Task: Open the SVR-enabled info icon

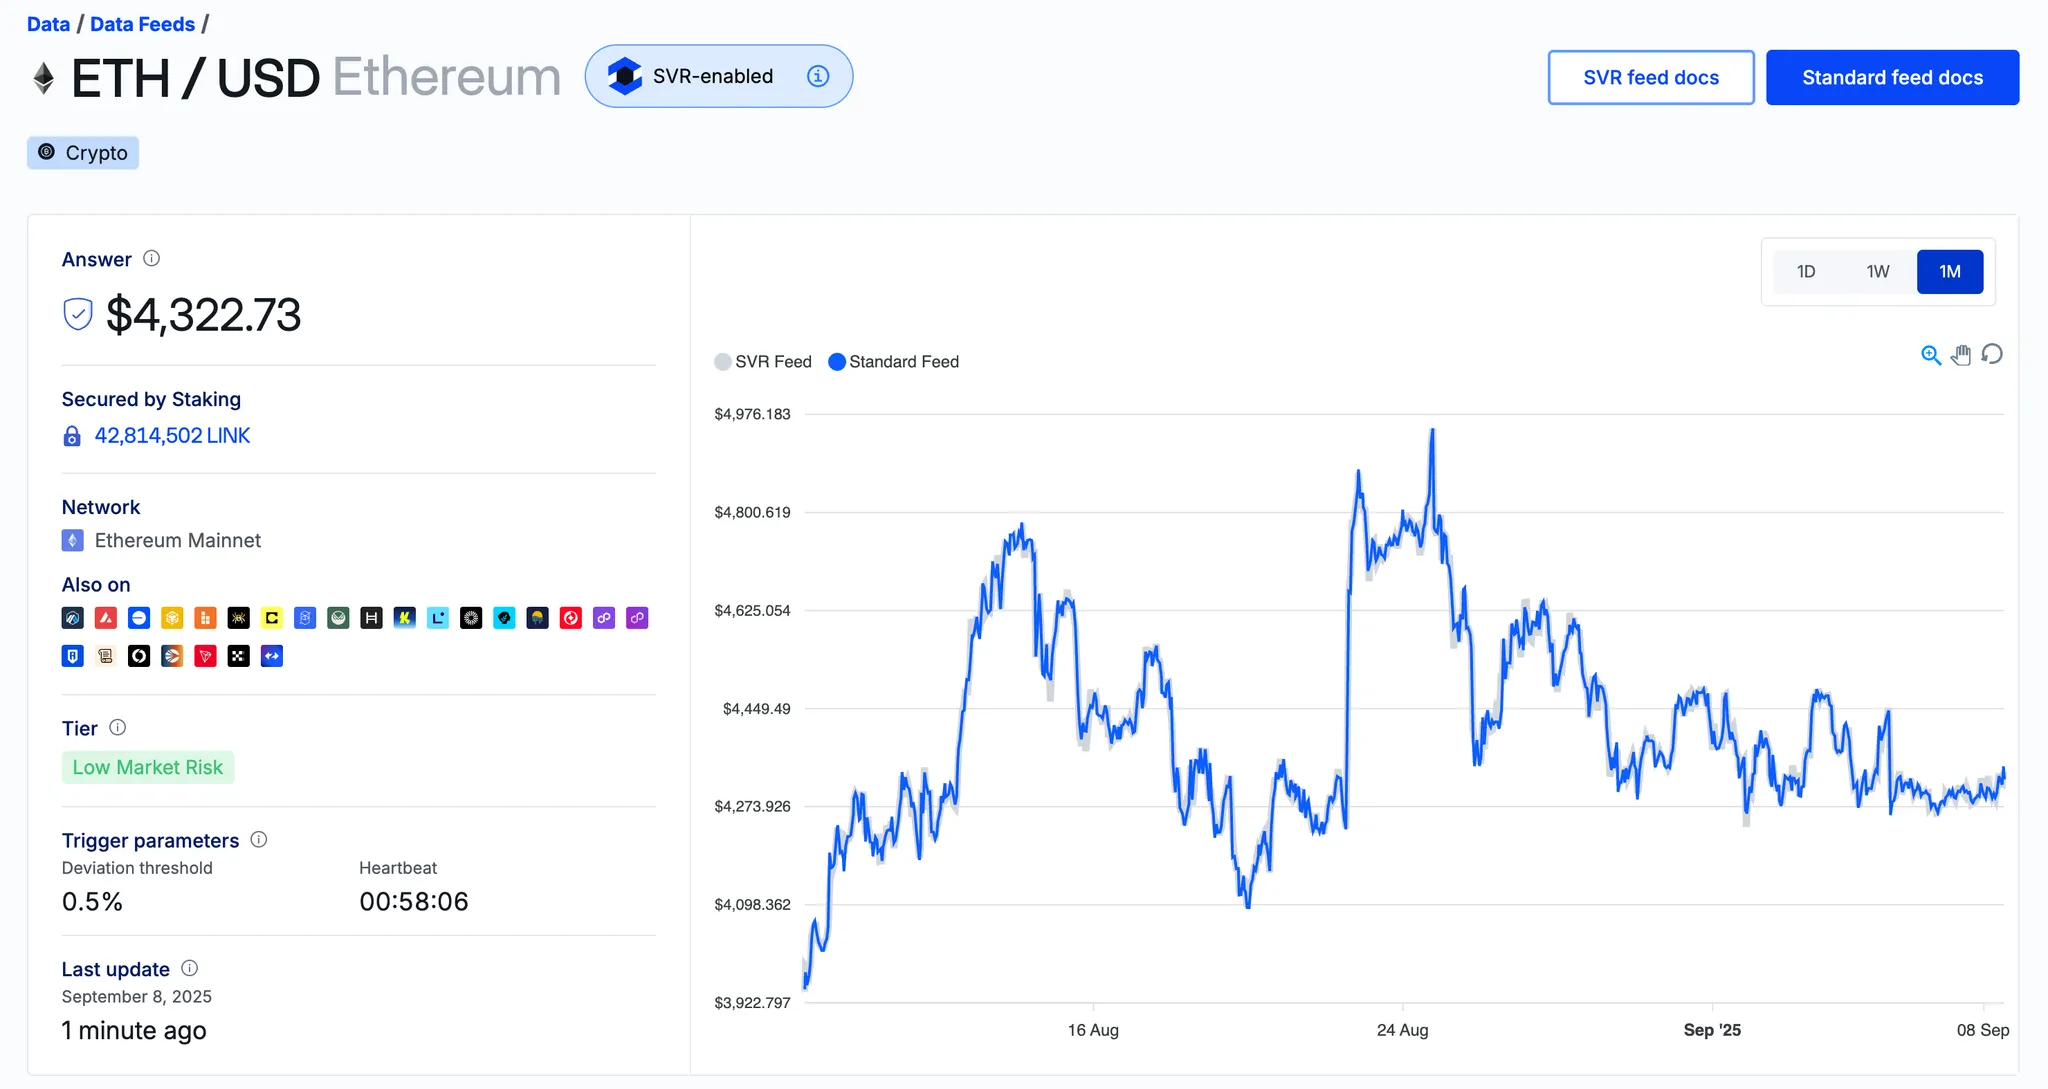Action: tap(818, 76)
